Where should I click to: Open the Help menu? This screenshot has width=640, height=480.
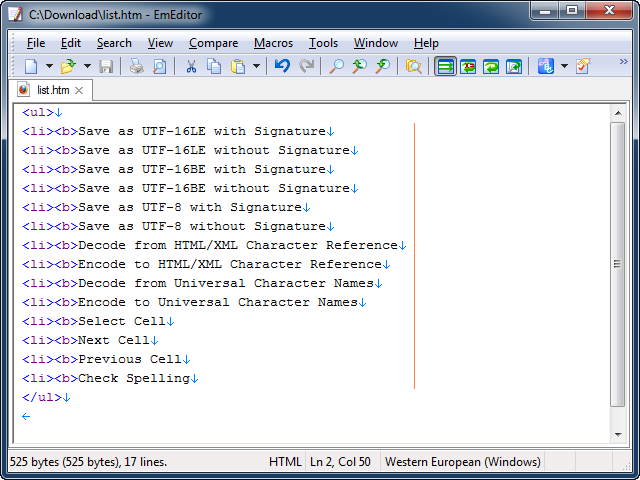pyautogui.click(x=426, y=43)
